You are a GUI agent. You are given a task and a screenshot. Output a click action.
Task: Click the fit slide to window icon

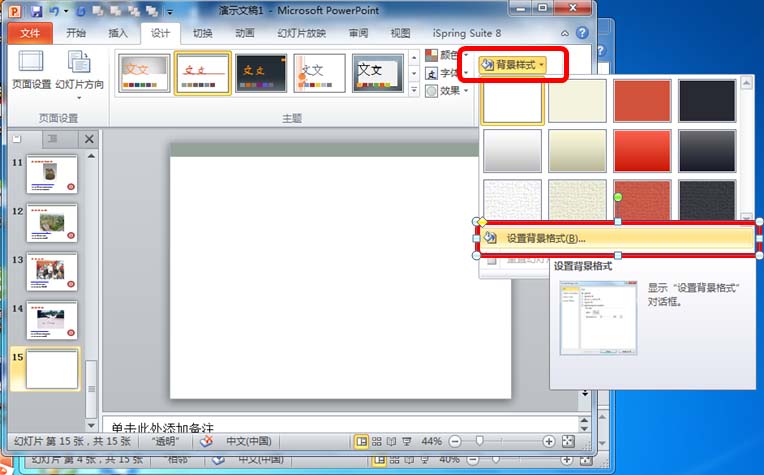(568, 441)
